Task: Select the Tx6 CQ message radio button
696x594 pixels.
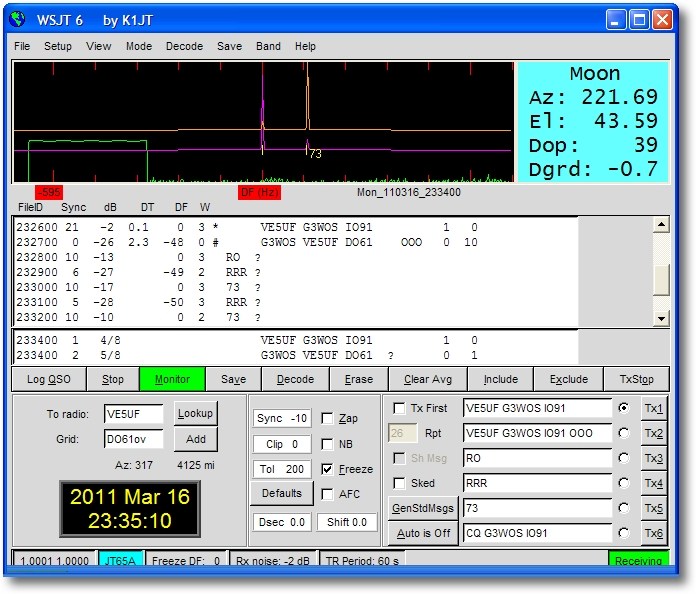Action: (625, 533)
